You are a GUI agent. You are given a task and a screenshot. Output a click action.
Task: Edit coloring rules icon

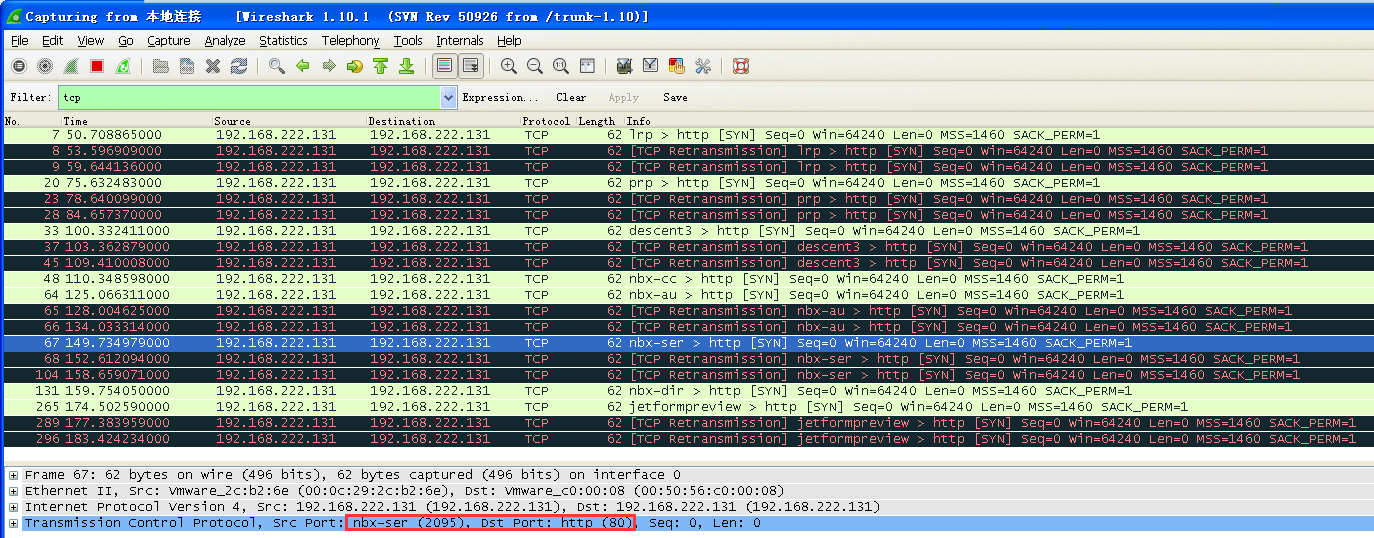coord(677,66)
